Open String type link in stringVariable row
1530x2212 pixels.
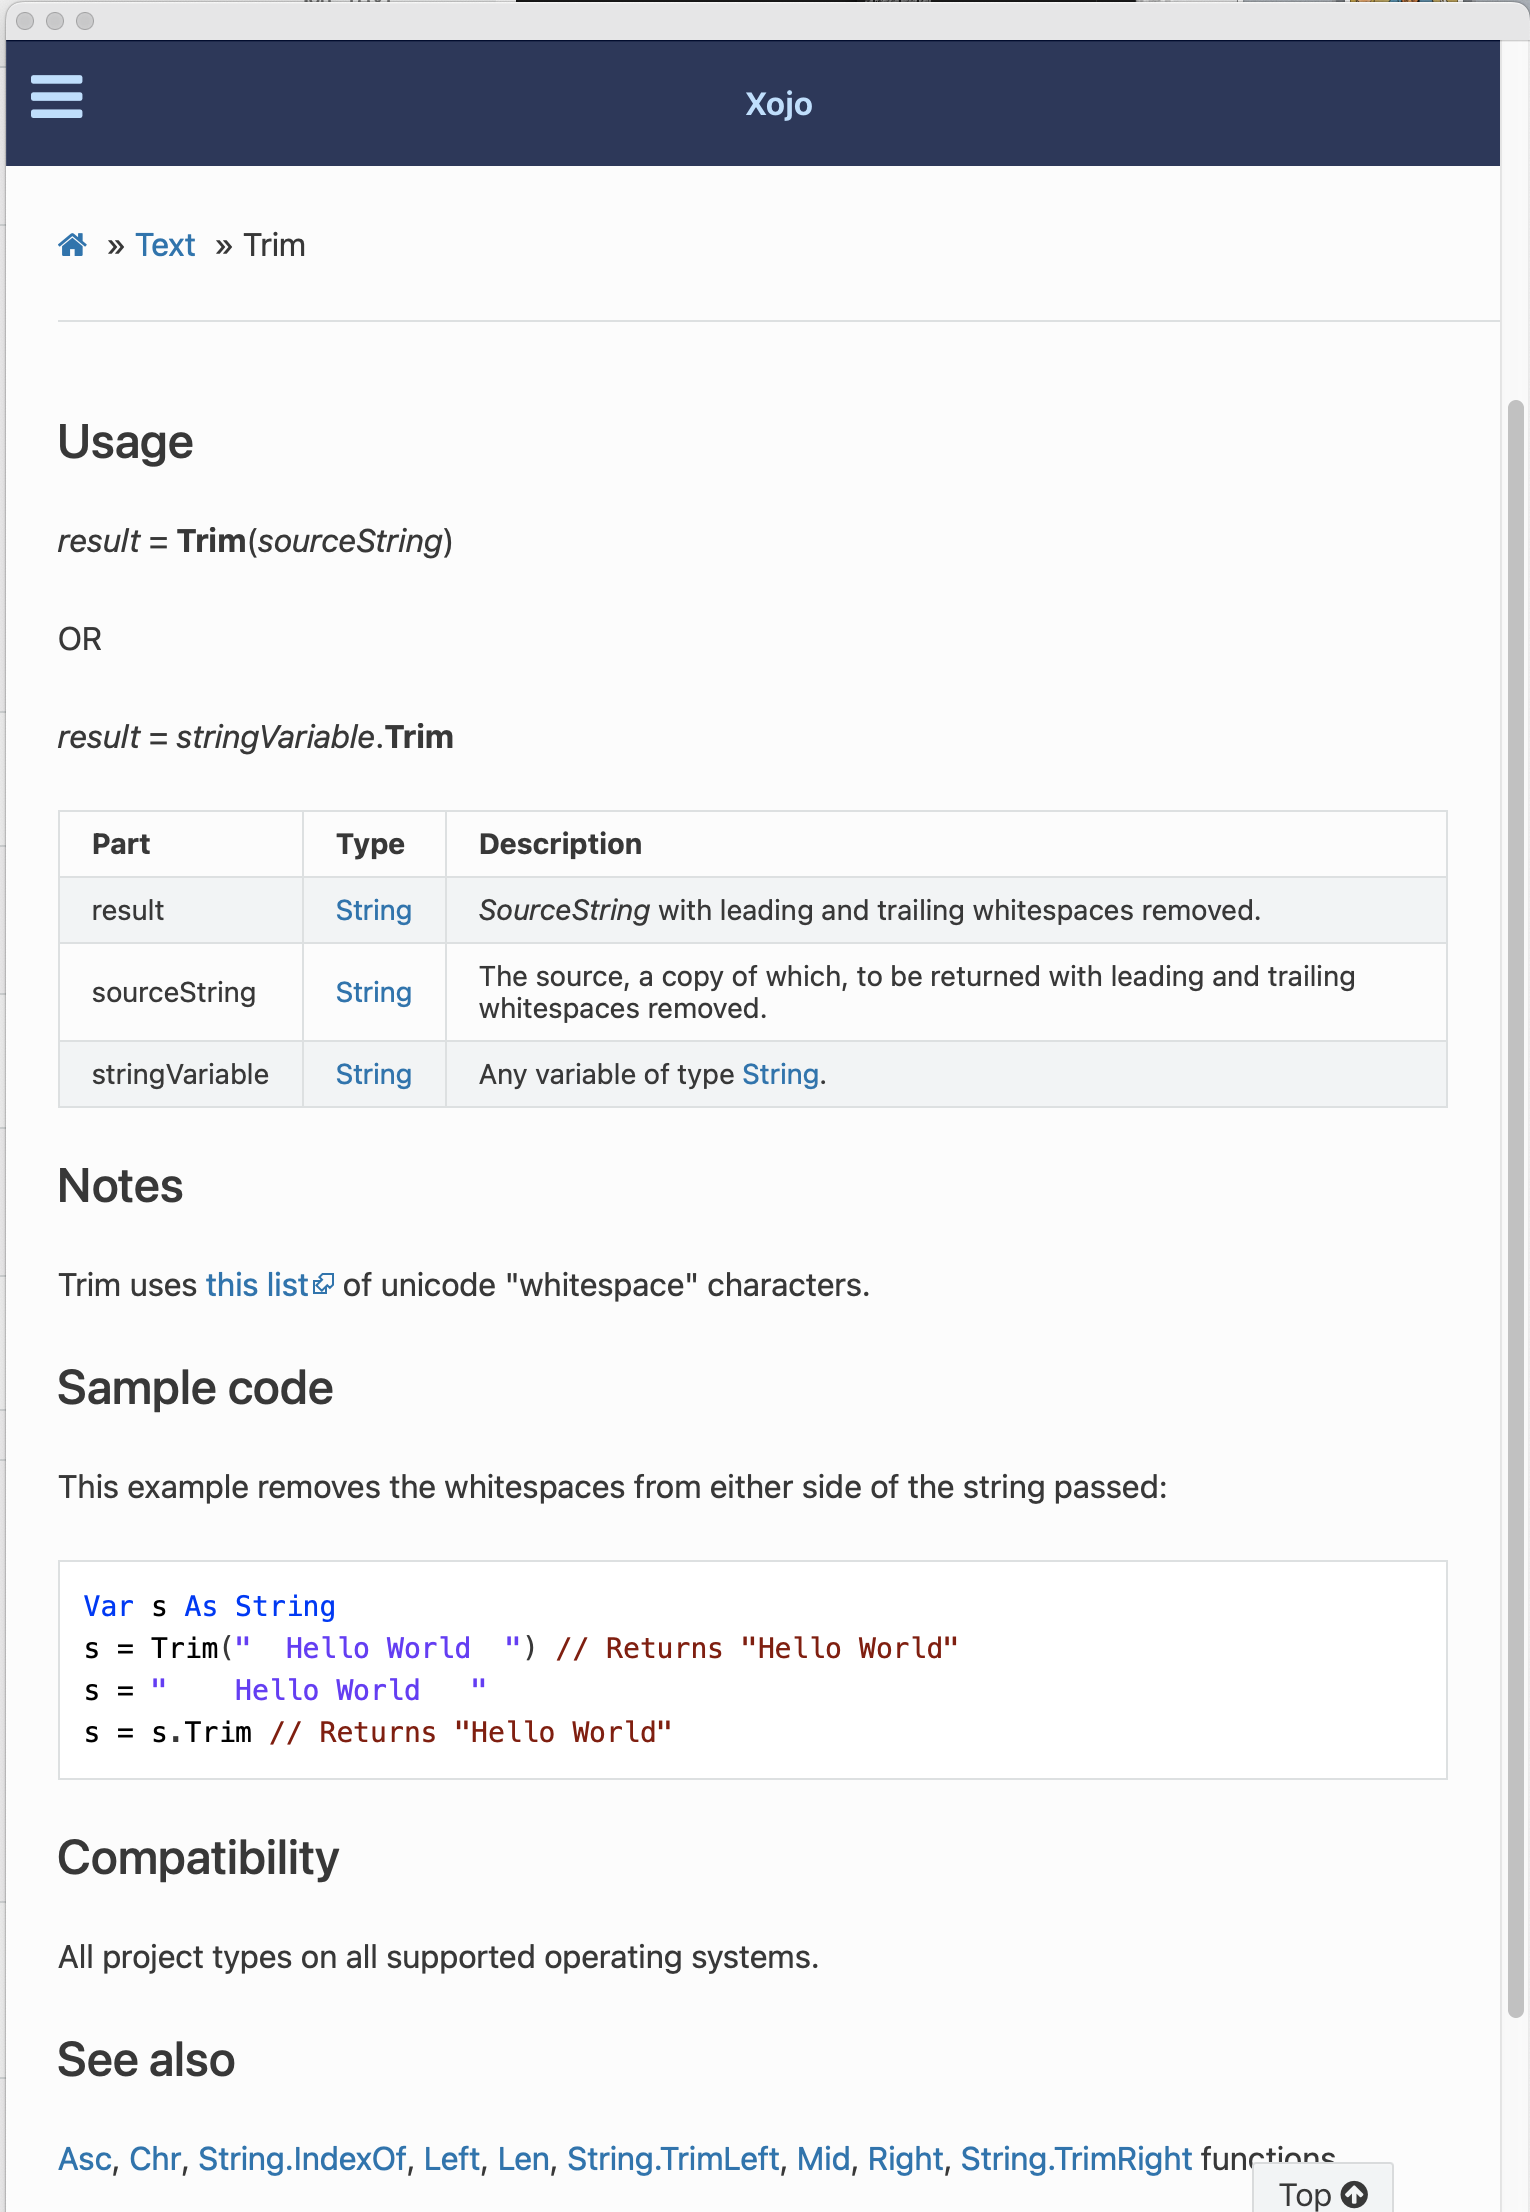click(373, 1074)
